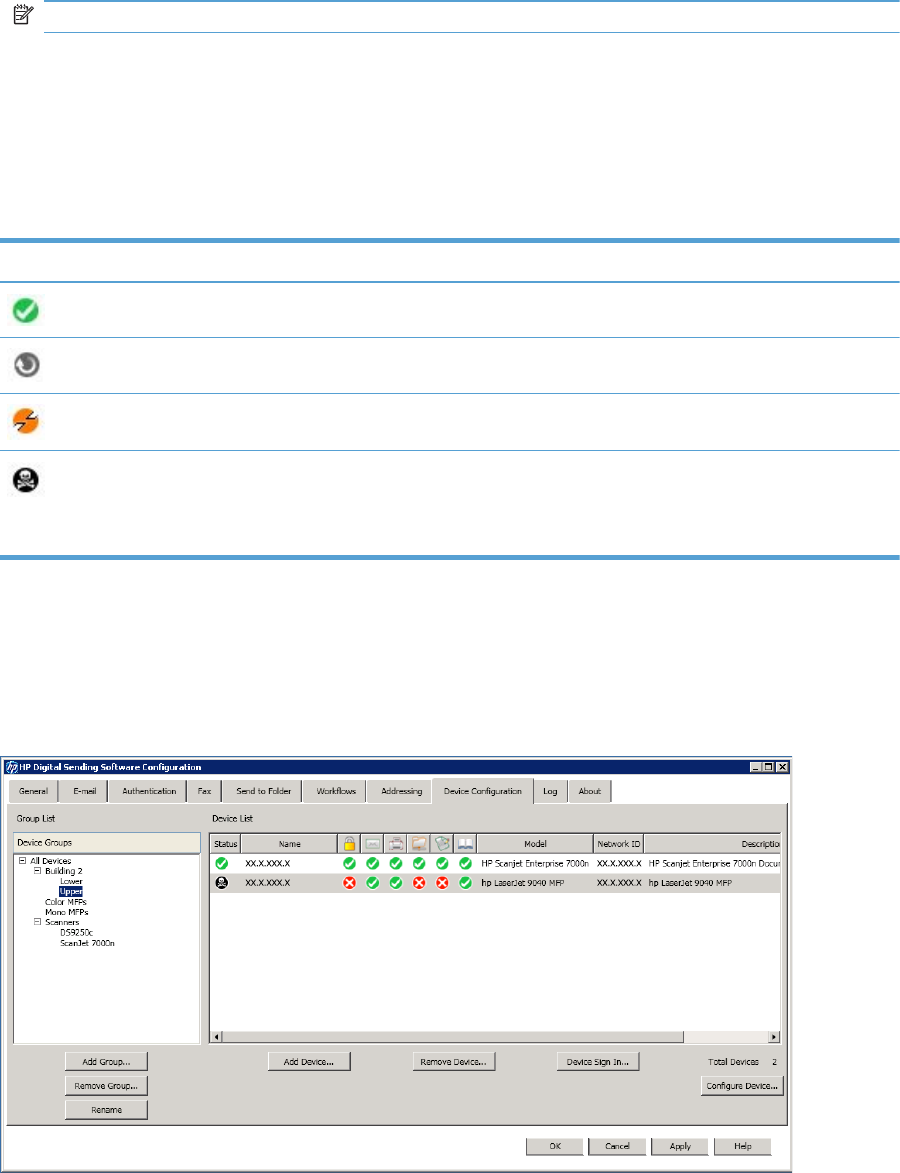
Task: Click the e-mail column check of LaserJet 9040 row
Action: (x=373, y=883)
